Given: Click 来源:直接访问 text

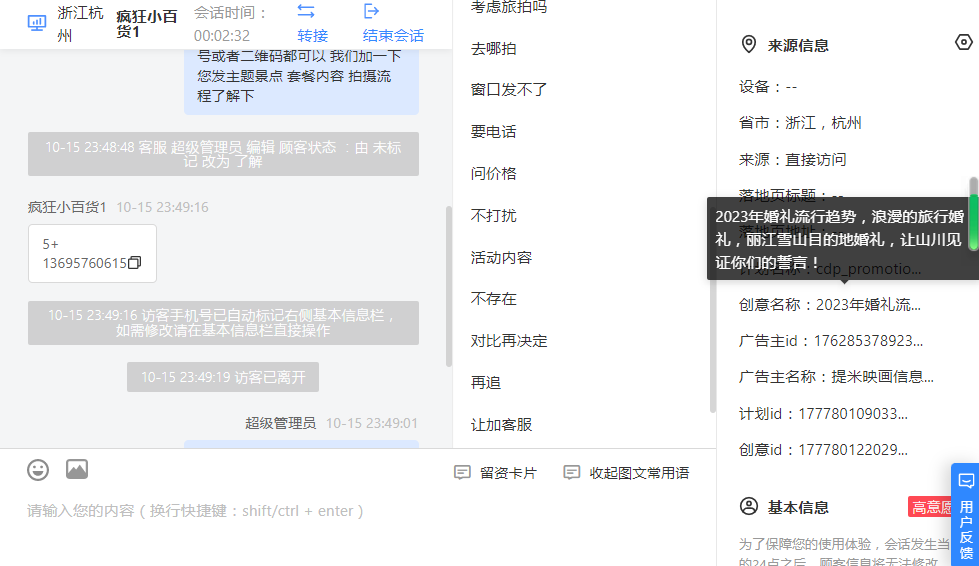Looking at the screenshot, I should [x=792, y=160].
